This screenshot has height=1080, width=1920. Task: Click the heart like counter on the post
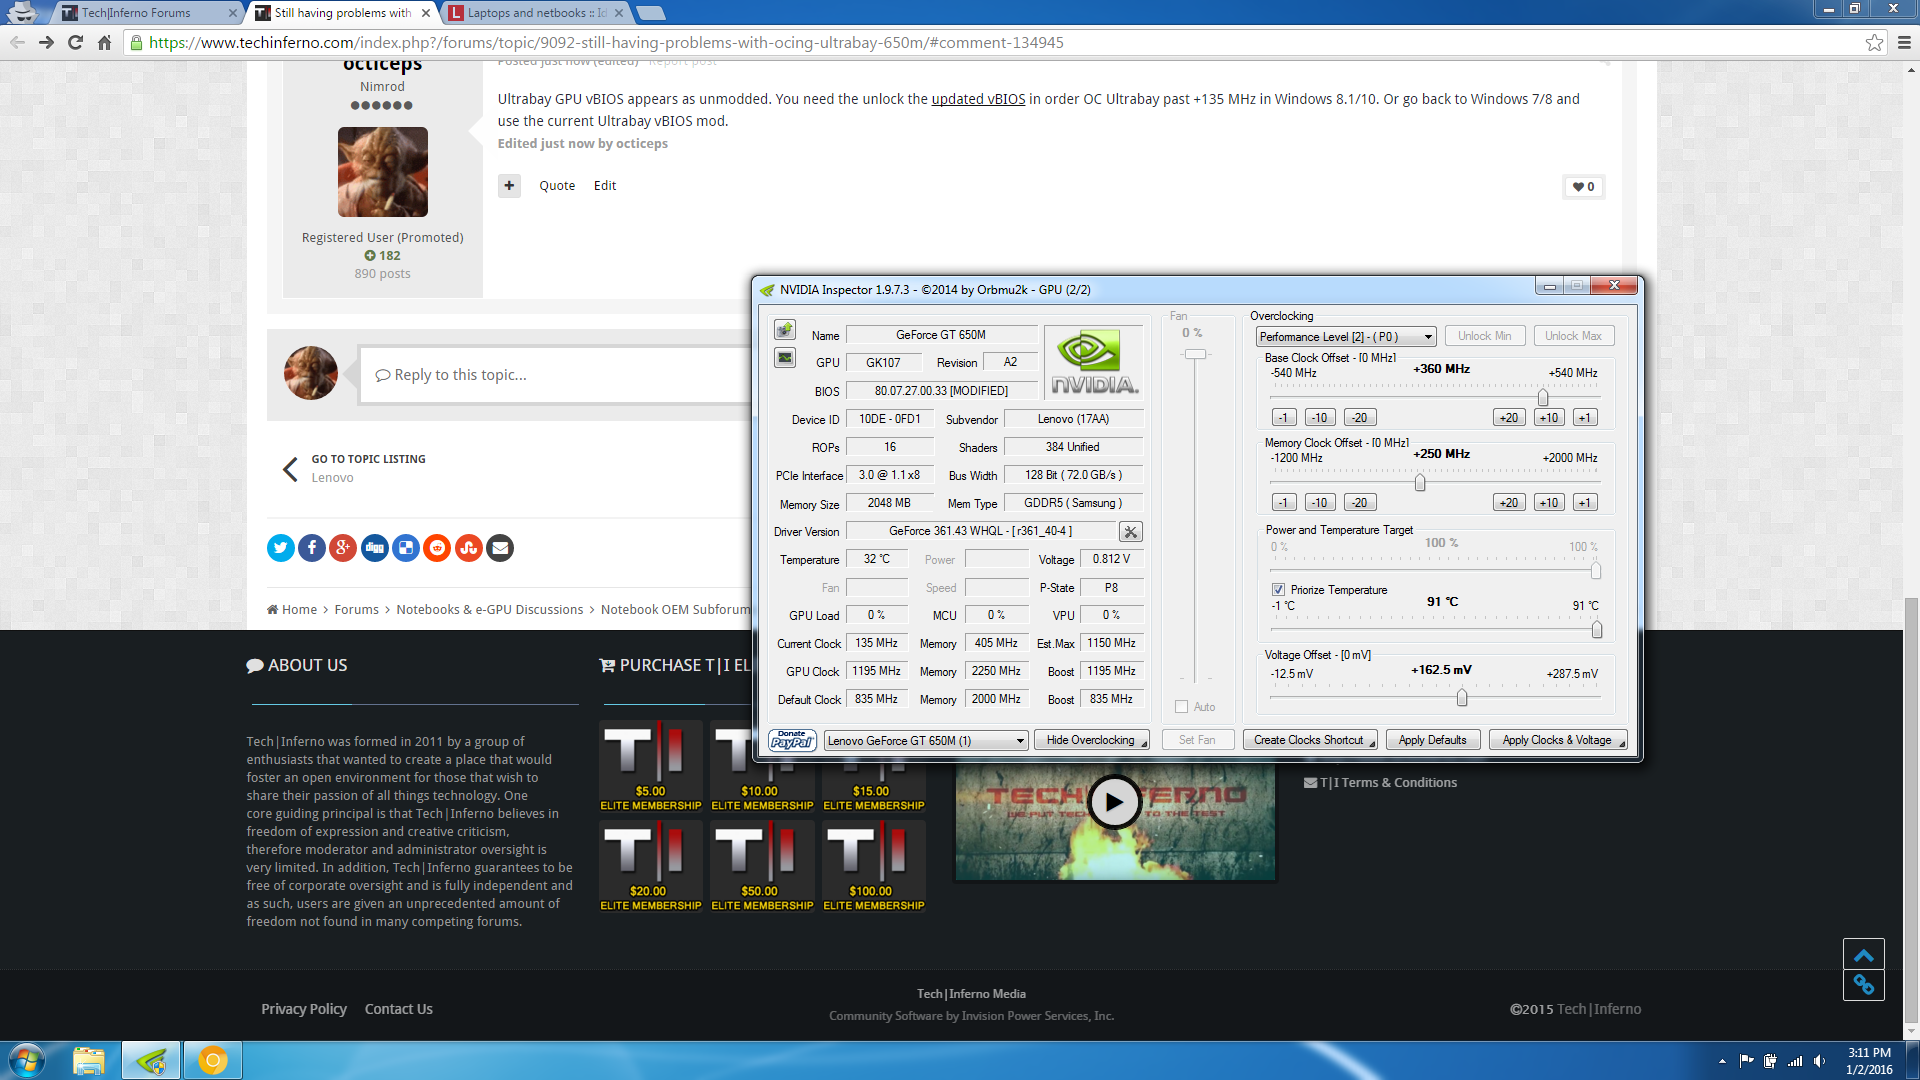coord(1584,187)
